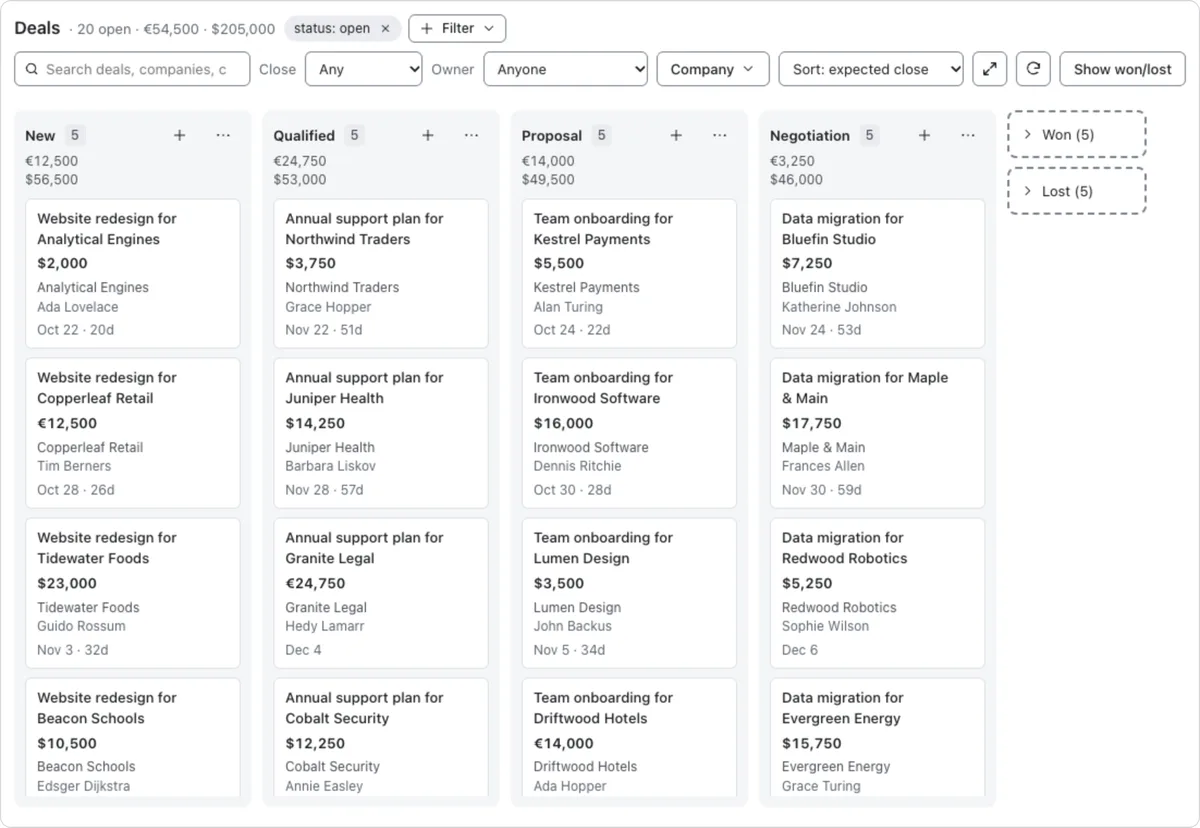The image size is (1200, 828).
Task: Open Team onboarding for Driftwood Hotels deal
Action: click(x=629, y=738)
